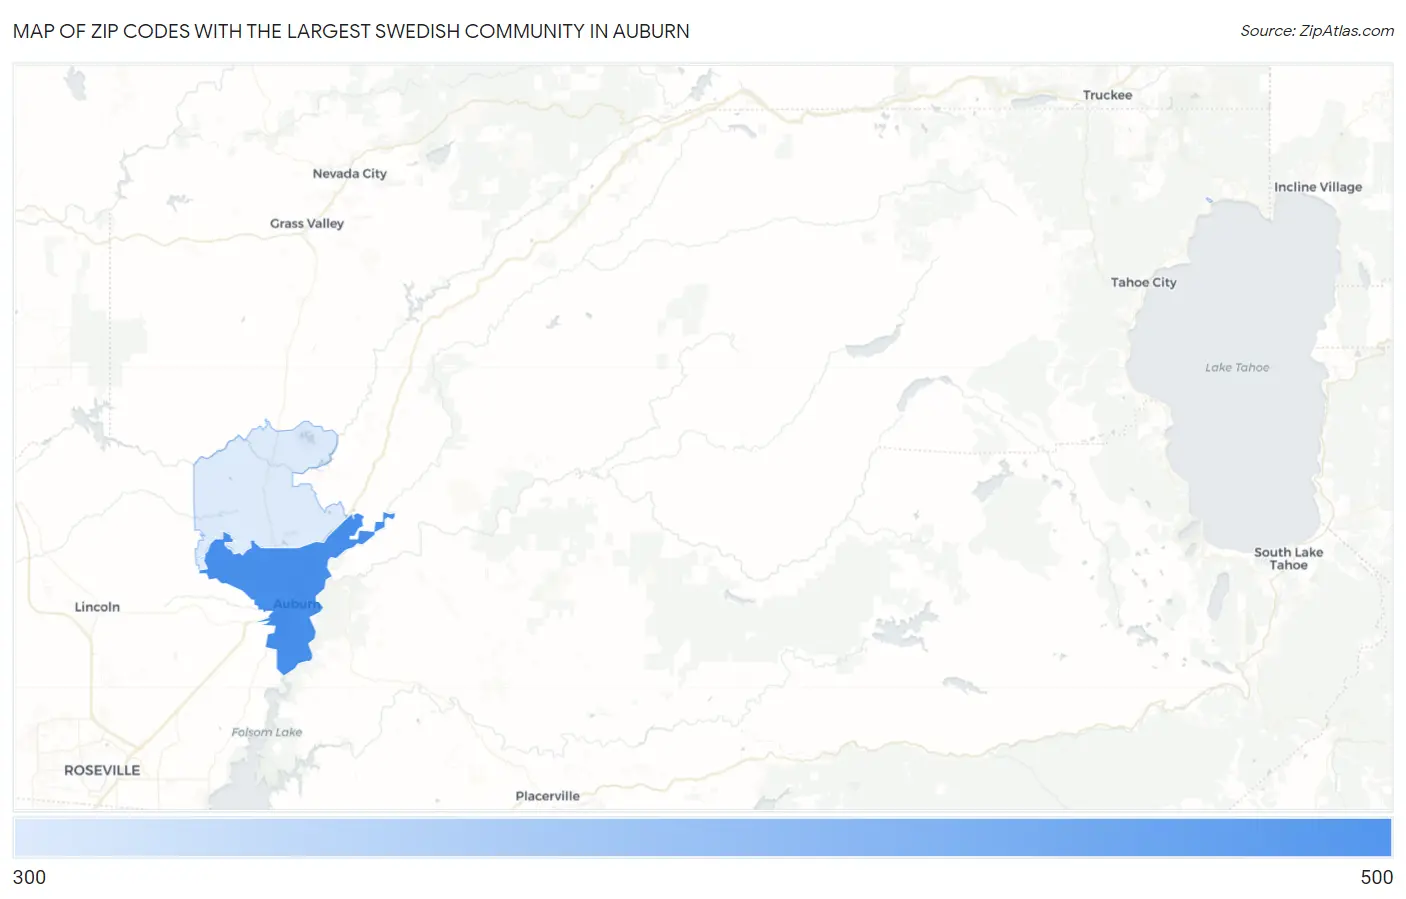Click the South Lake Tahoe label
Image resolution: width=1406 pixels, height=899 pixels.
point(1288,558)
